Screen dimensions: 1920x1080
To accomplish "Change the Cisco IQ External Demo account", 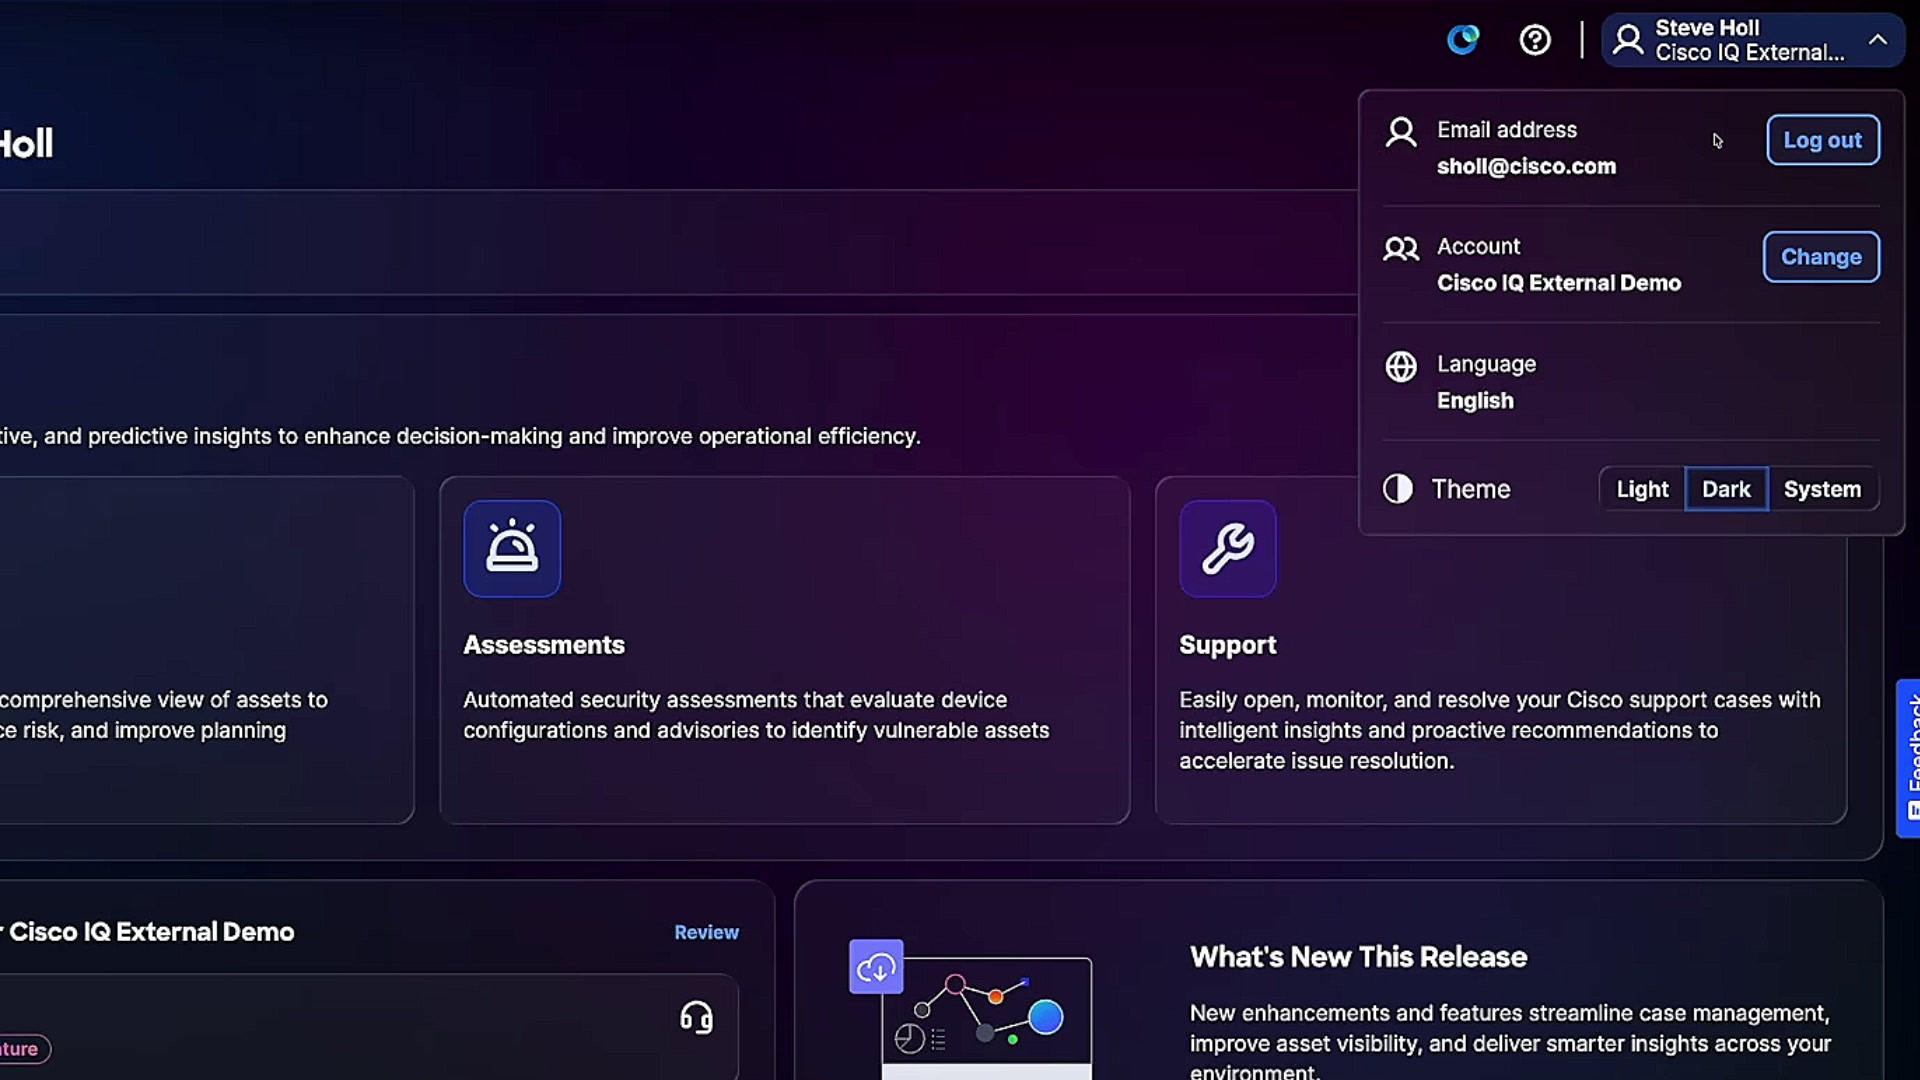I will (x=1821, y=257).
